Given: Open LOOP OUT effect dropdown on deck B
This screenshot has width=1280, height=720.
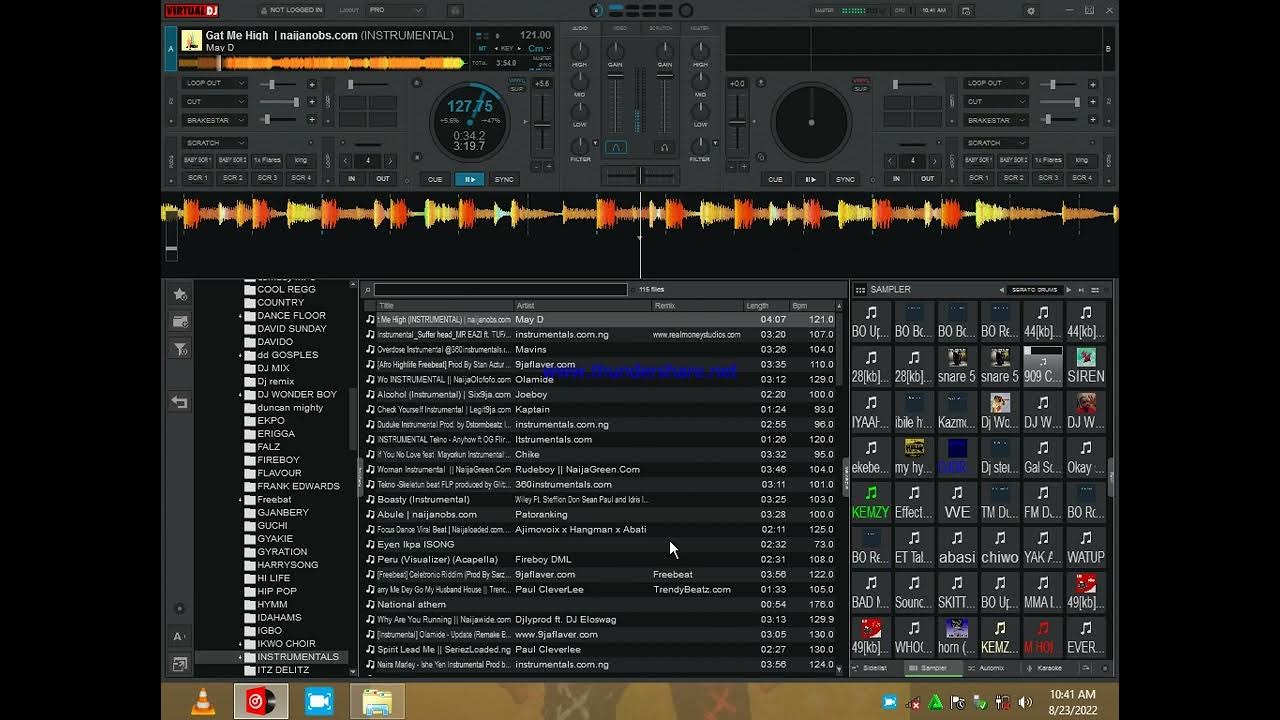Looking at the screenshot, I should pos(996,83).
